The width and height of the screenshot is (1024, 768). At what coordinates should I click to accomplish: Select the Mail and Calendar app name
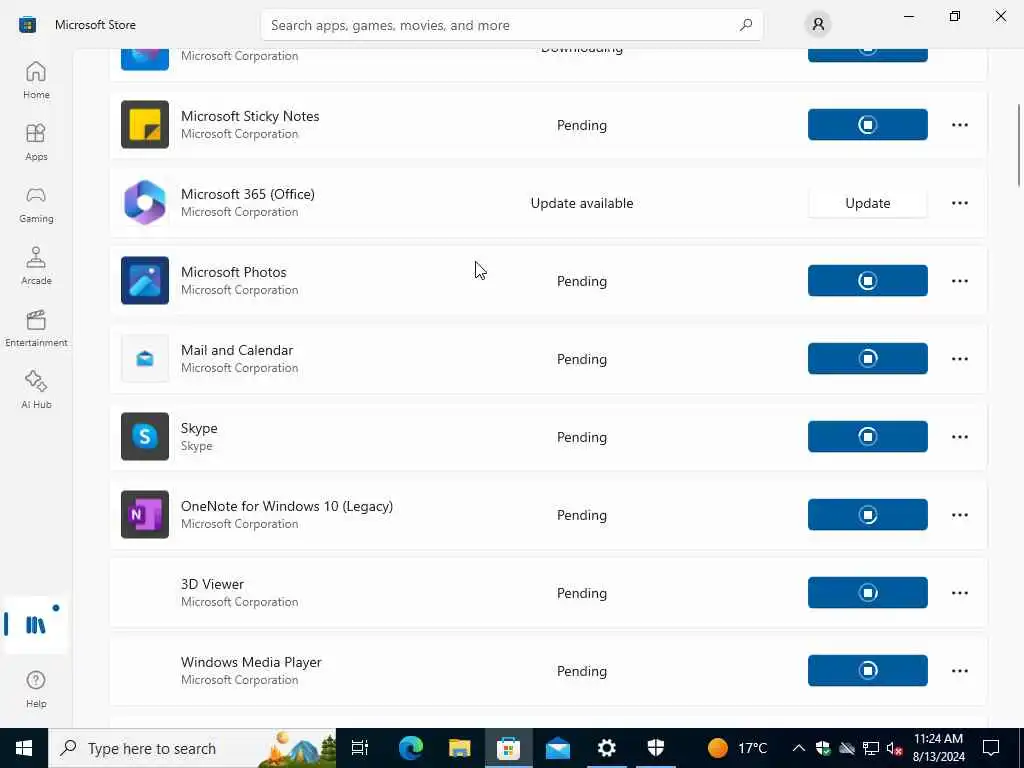tap(237, 350)
